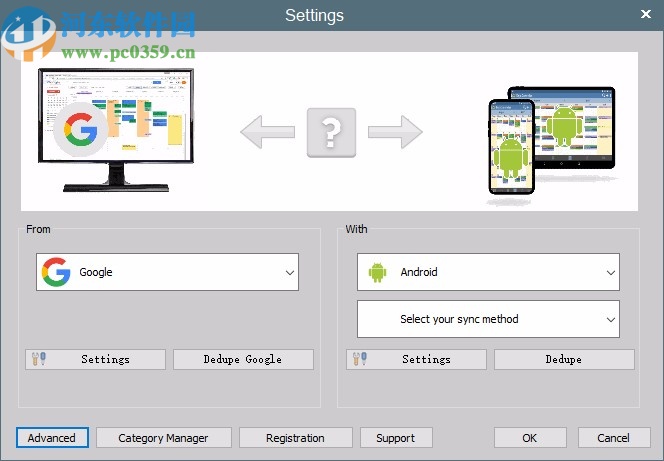The image size is (664, 461).
Task: Click the Android robot icon in With dropdown
Action: click(x=377, y=273)
